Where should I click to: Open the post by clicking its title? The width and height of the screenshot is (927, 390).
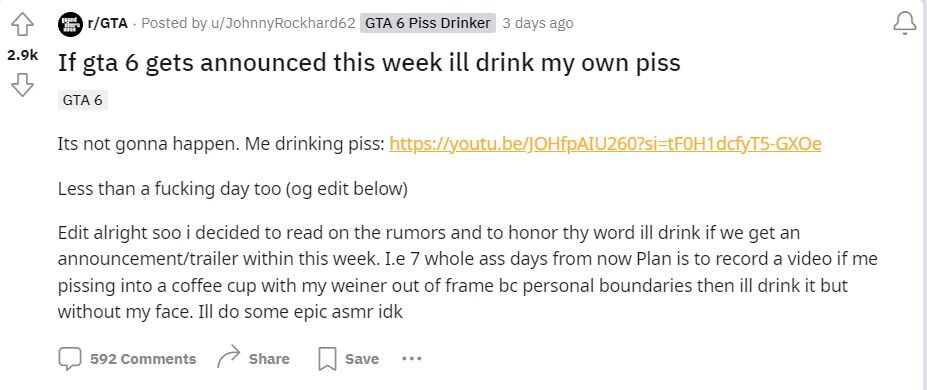369,63
